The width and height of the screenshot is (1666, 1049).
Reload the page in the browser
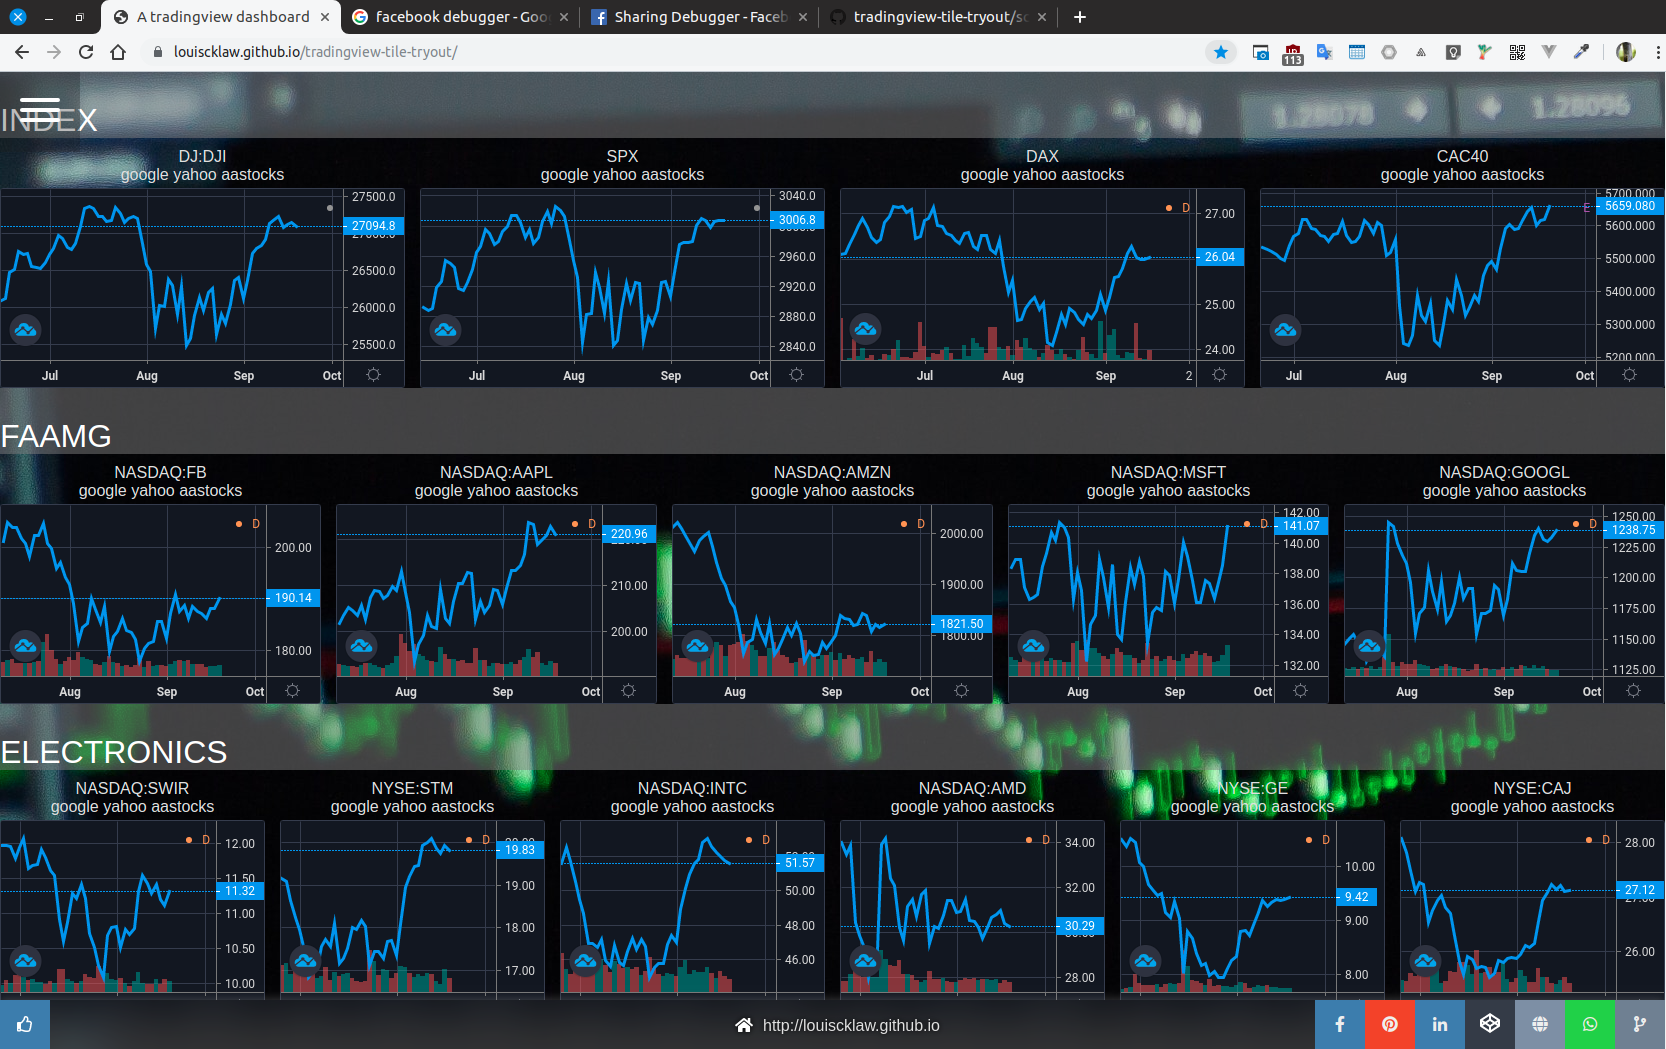[86, 52]
